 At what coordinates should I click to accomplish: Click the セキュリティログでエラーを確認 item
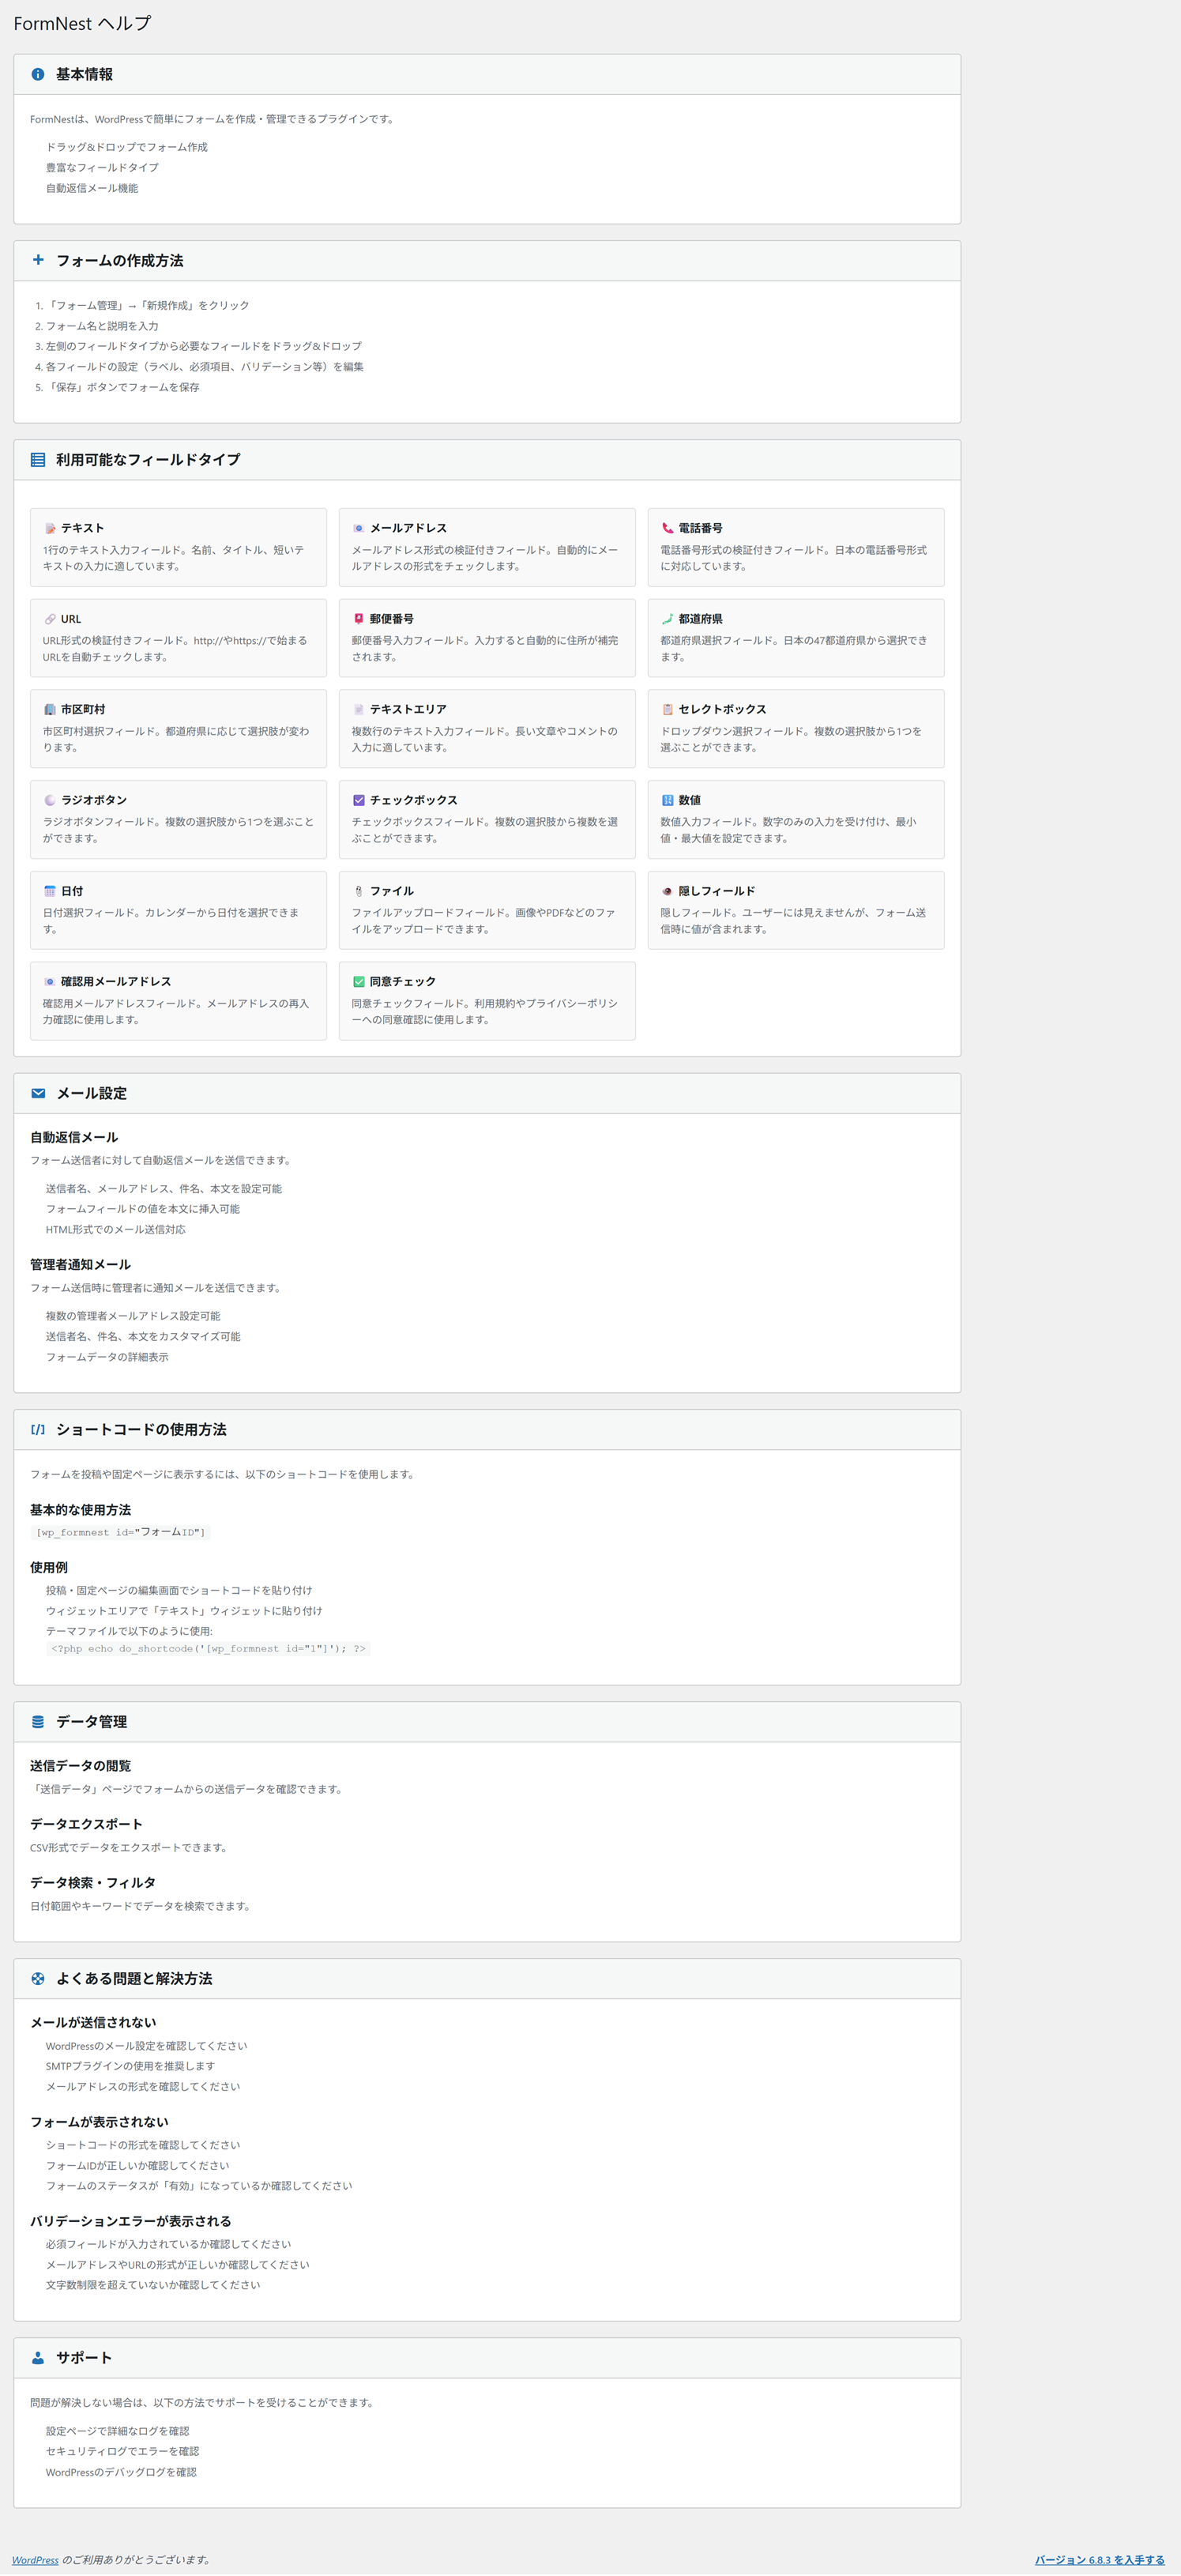(x=122, y=2451)
